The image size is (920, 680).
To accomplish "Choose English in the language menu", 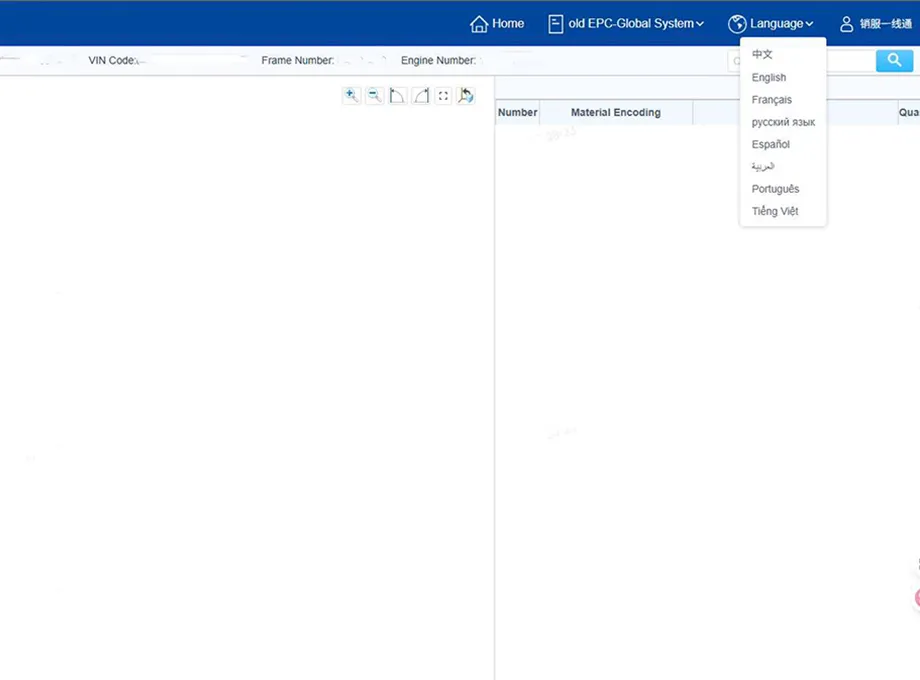I will 769,78.
